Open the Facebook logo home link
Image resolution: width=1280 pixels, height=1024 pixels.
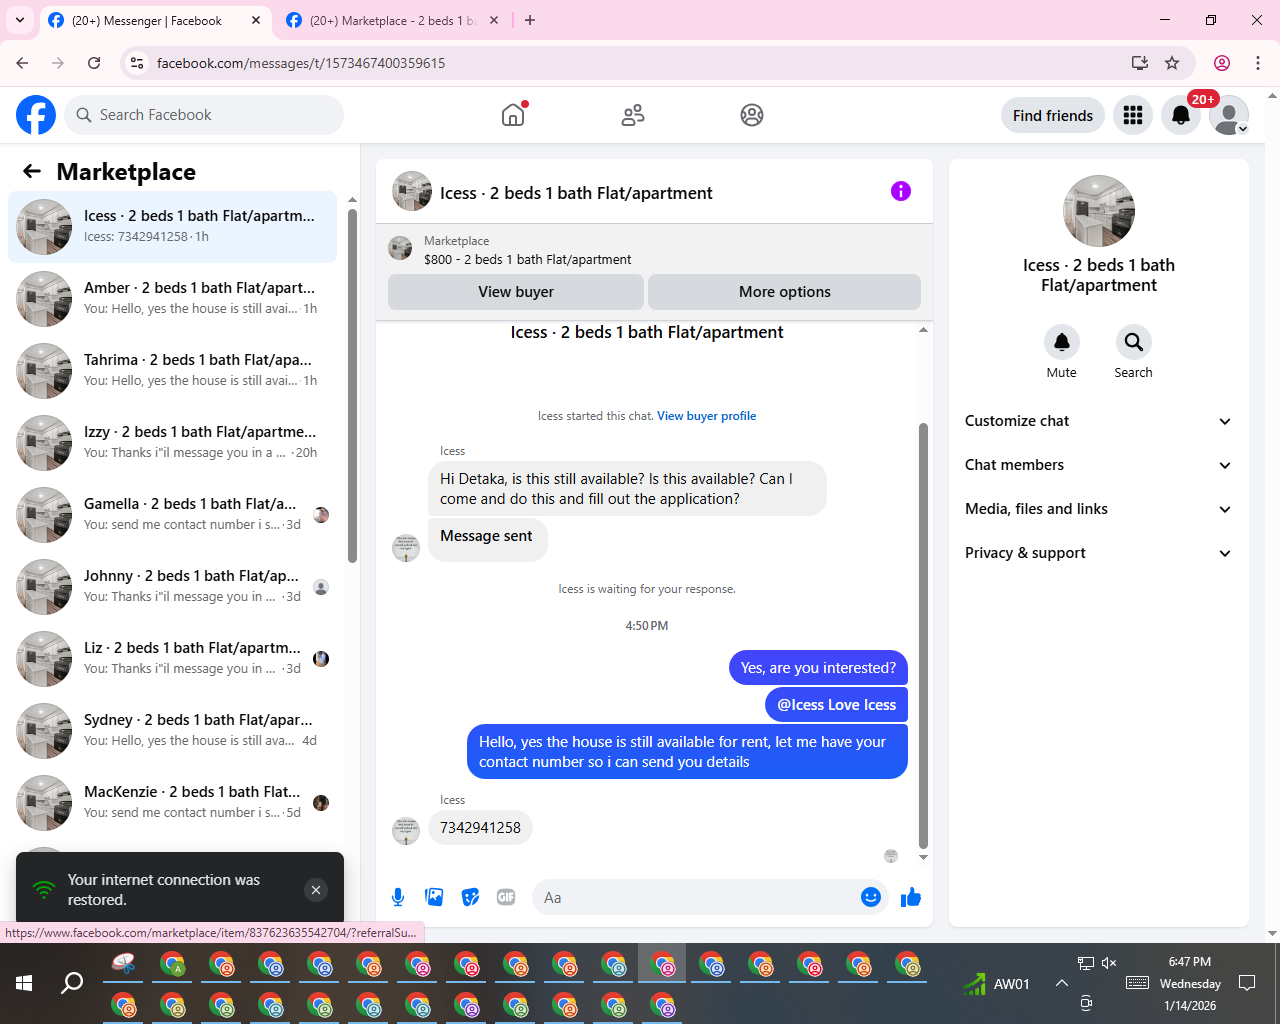click(36, 115)
